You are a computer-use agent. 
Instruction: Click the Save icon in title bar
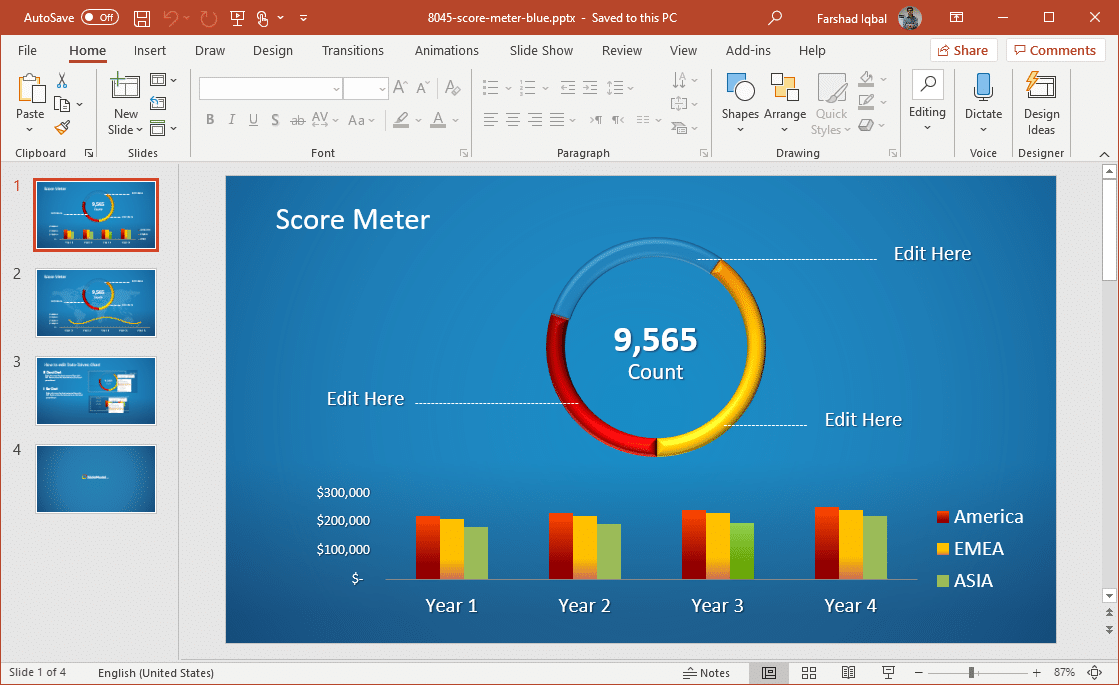click(142, 18)
